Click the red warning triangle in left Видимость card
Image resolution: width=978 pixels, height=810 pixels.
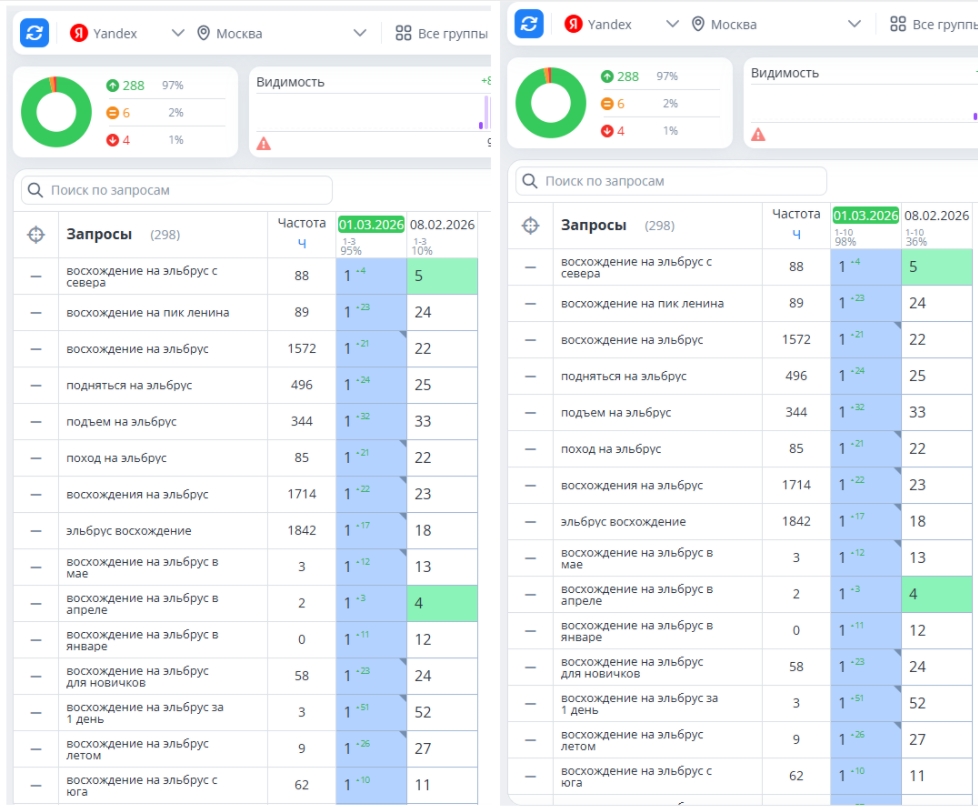(263, 144)
